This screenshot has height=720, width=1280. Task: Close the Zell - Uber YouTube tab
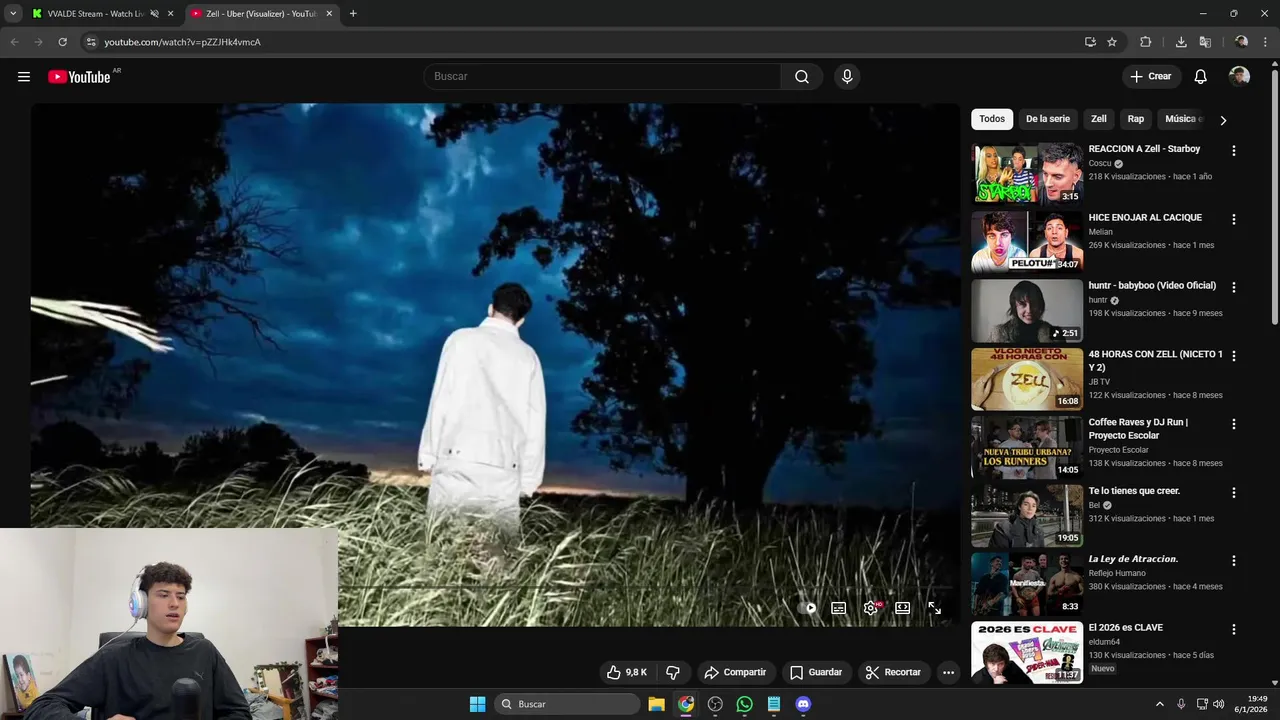pos(329,14)
